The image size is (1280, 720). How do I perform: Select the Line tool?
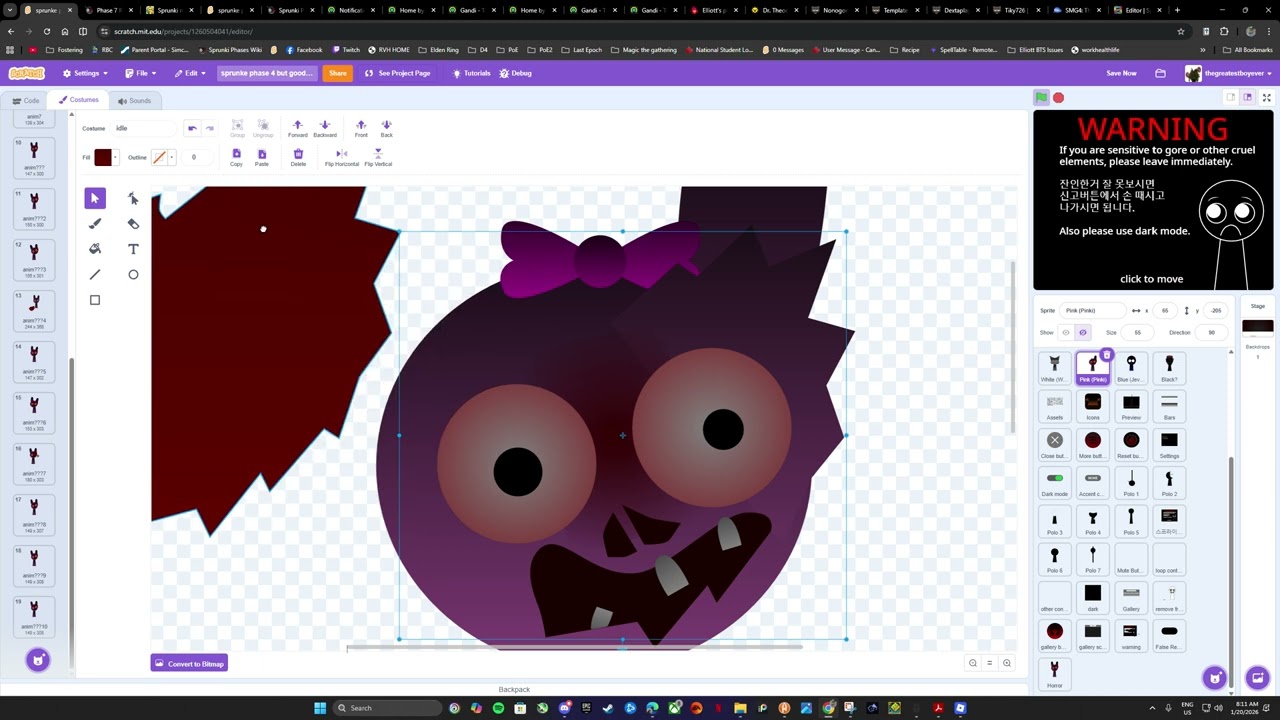pos(95,275)
